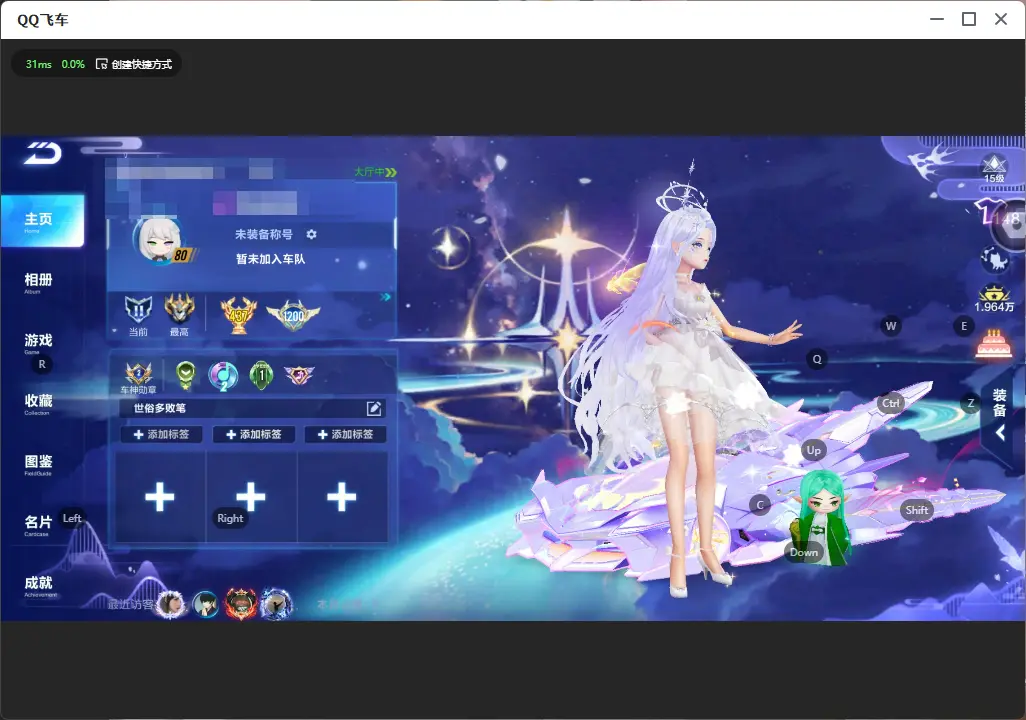
Task: Open title settings gear next to 未装备称号
Action: 311,234
